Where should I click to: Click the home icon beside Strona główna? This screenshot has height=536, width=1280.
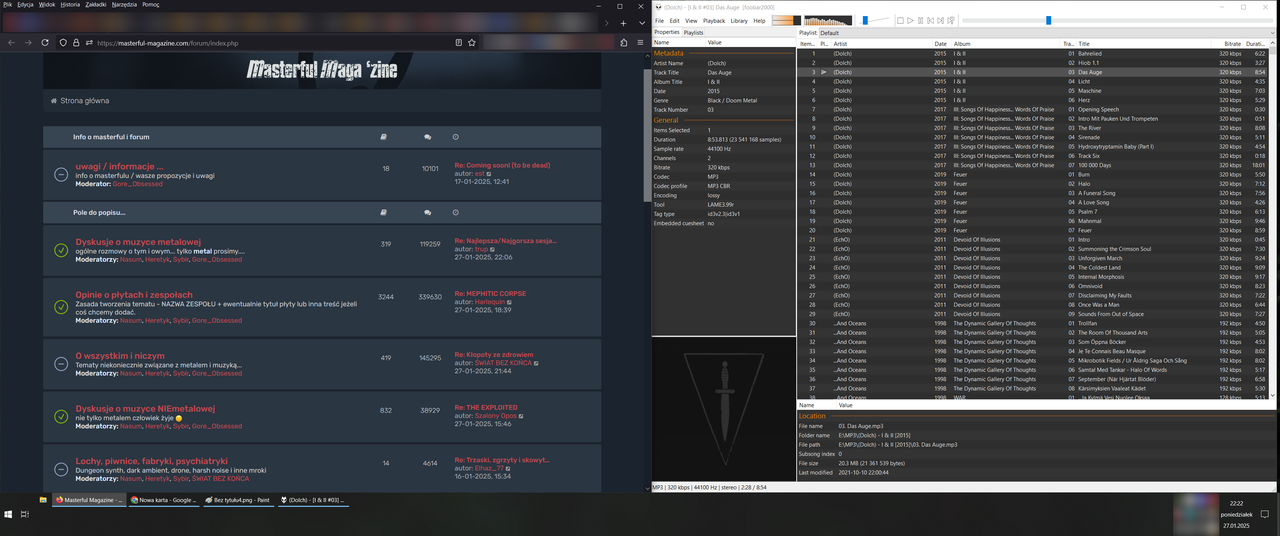click(54, 101)
